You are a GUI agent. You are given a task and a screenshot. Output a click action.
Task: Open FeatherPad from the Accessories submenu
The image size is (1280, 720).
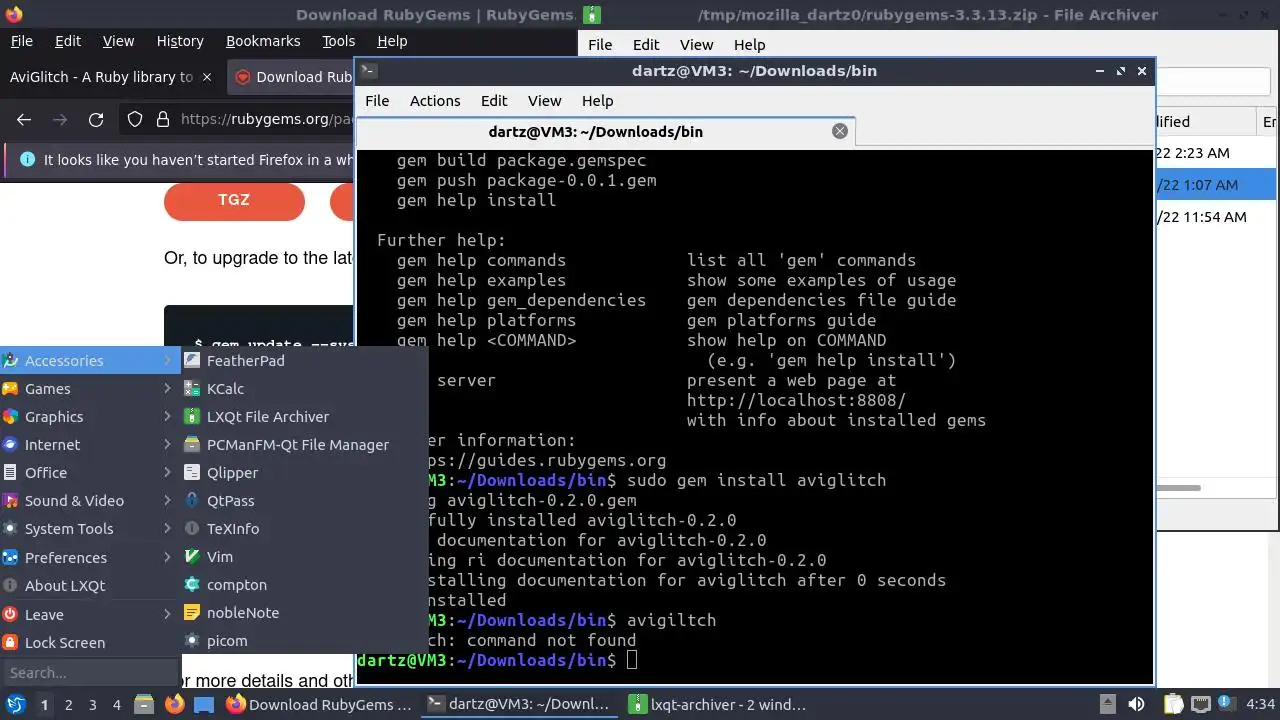[x=304, y=361]
